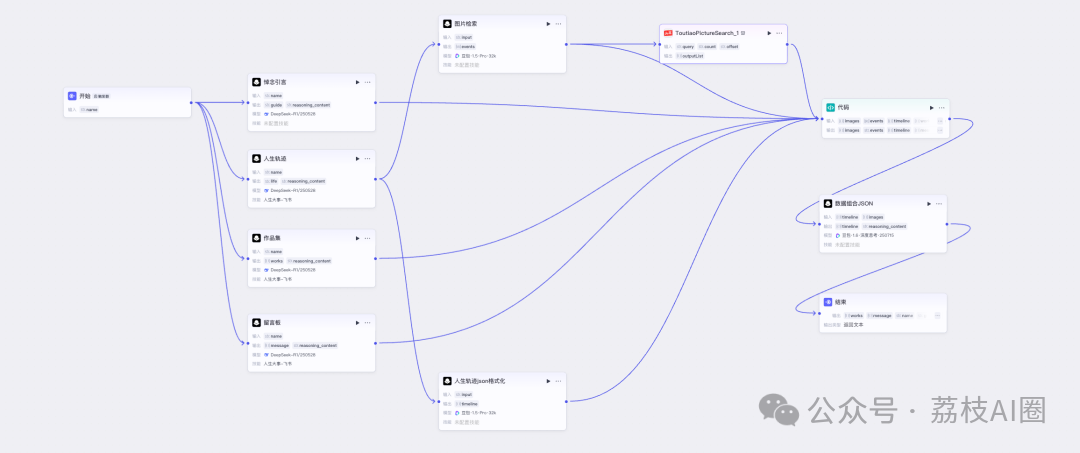The image size is (1080, 453).
Task: Open more options menu of 人生轨迹json格式化
Action: [558, 381]
